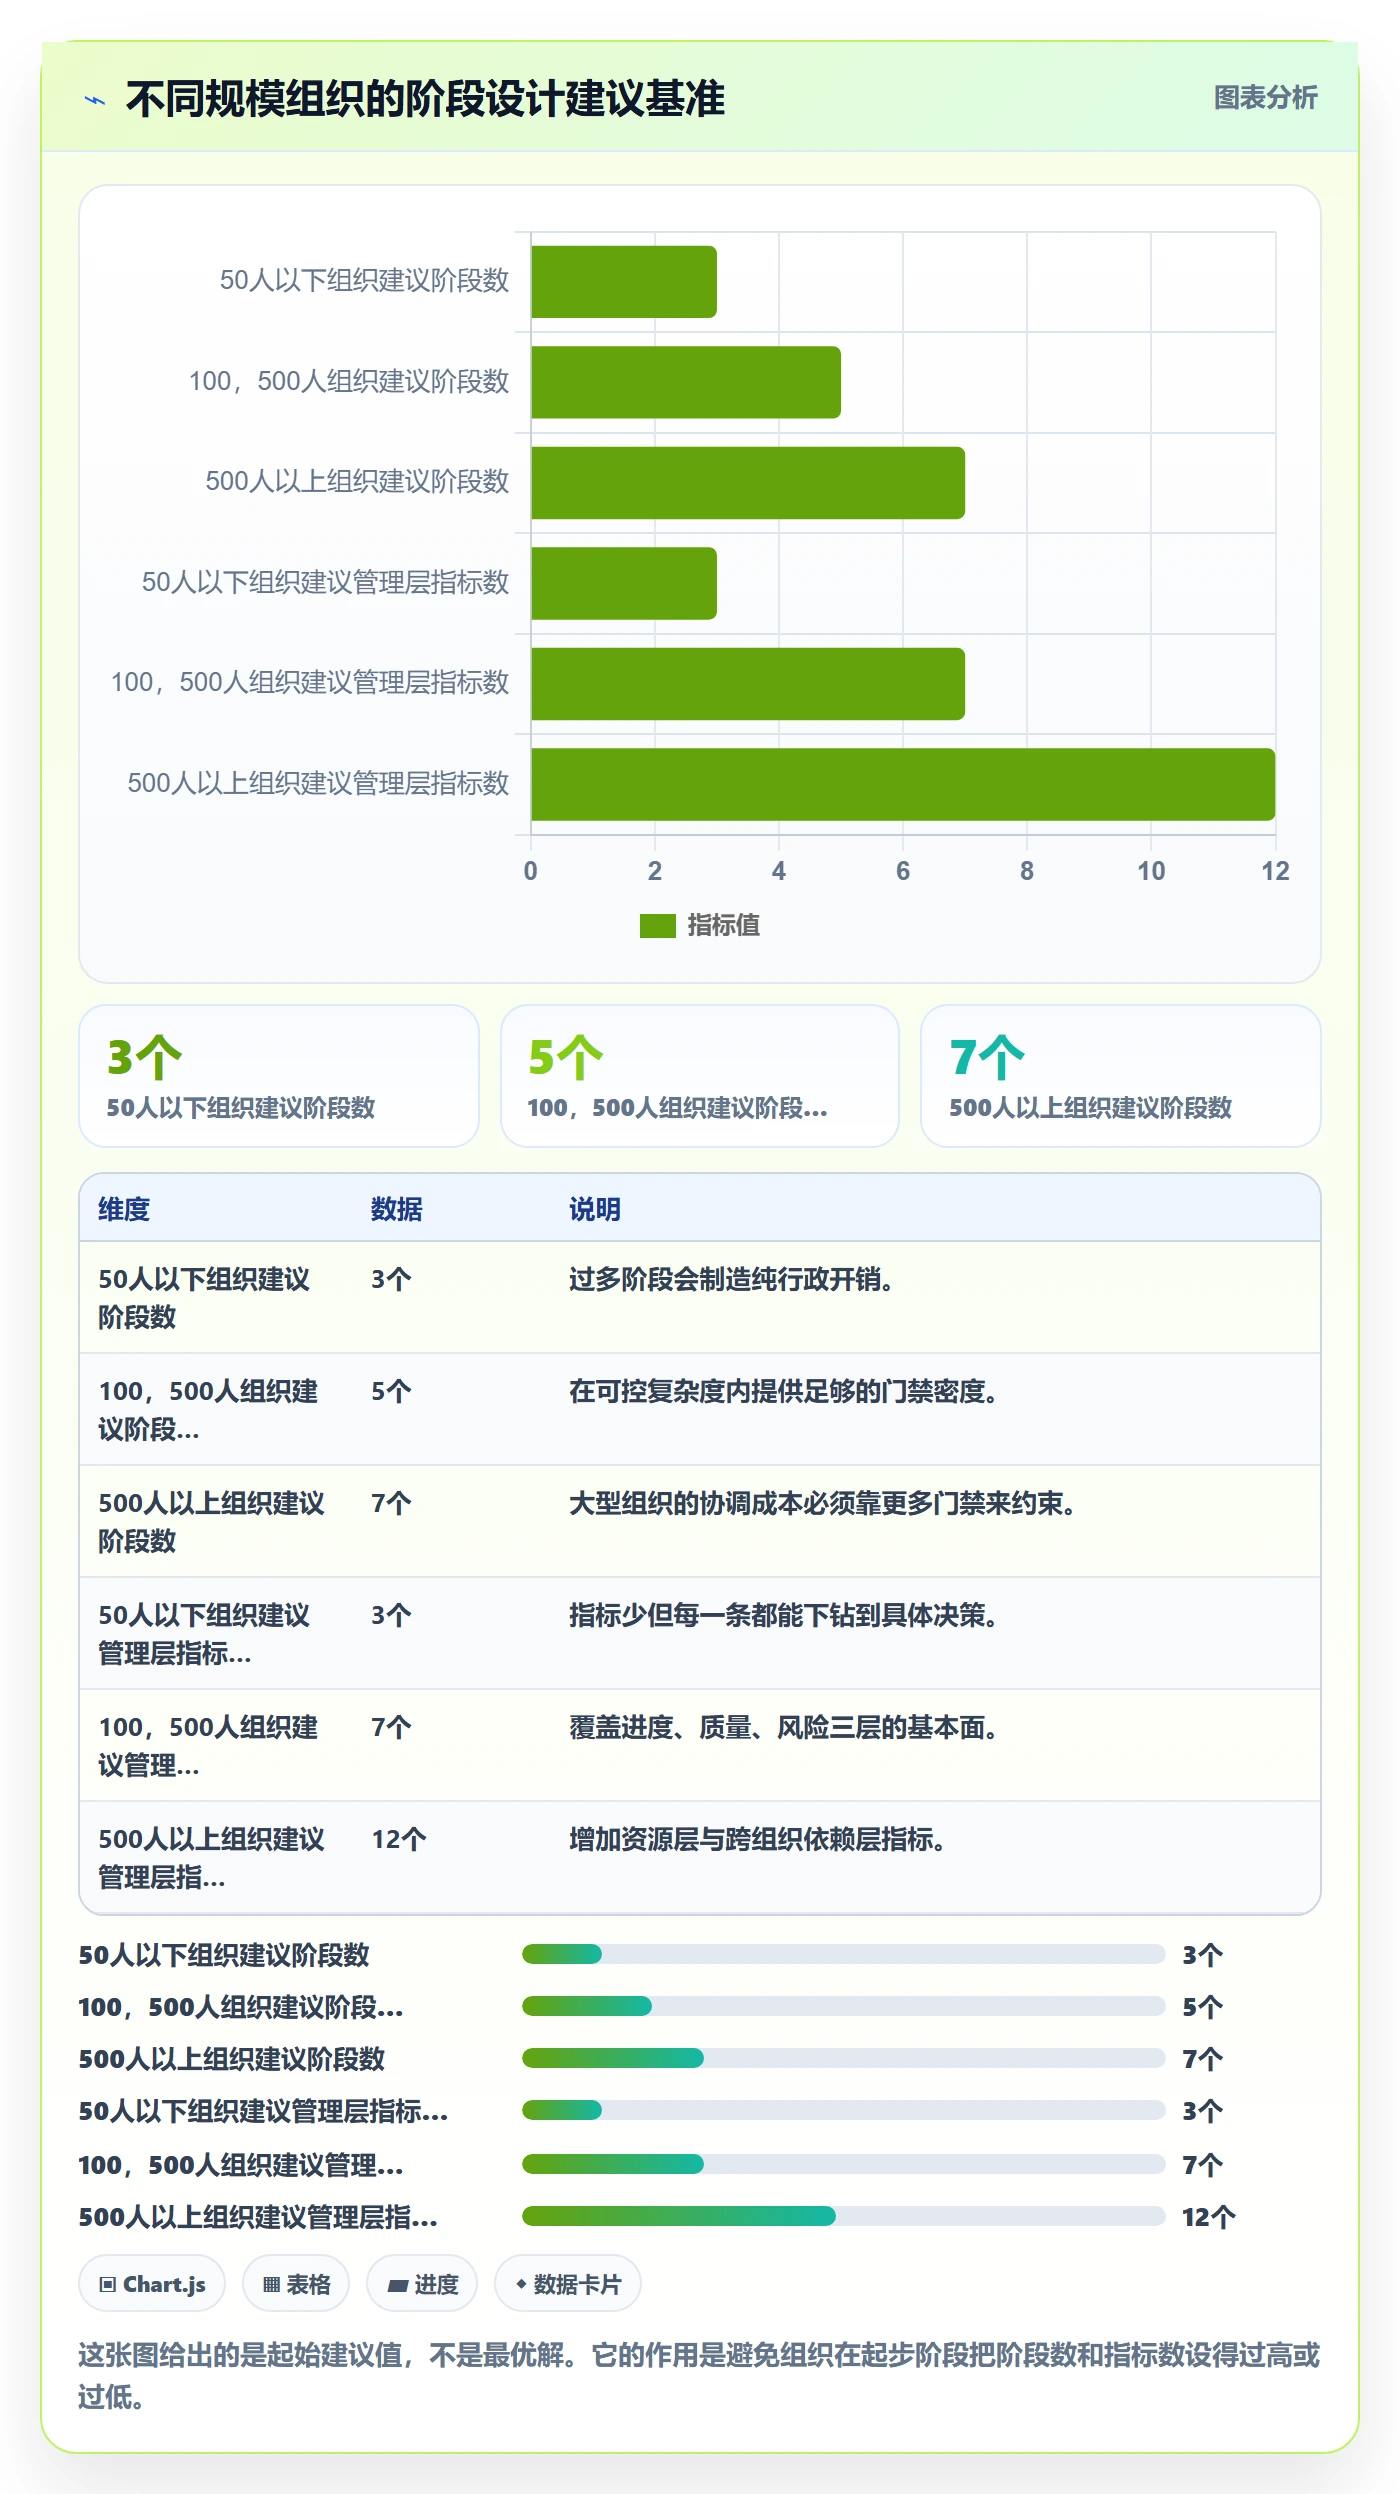Click the 数据 column header
1400x2494 pixels.
[x=396, y=1209]
